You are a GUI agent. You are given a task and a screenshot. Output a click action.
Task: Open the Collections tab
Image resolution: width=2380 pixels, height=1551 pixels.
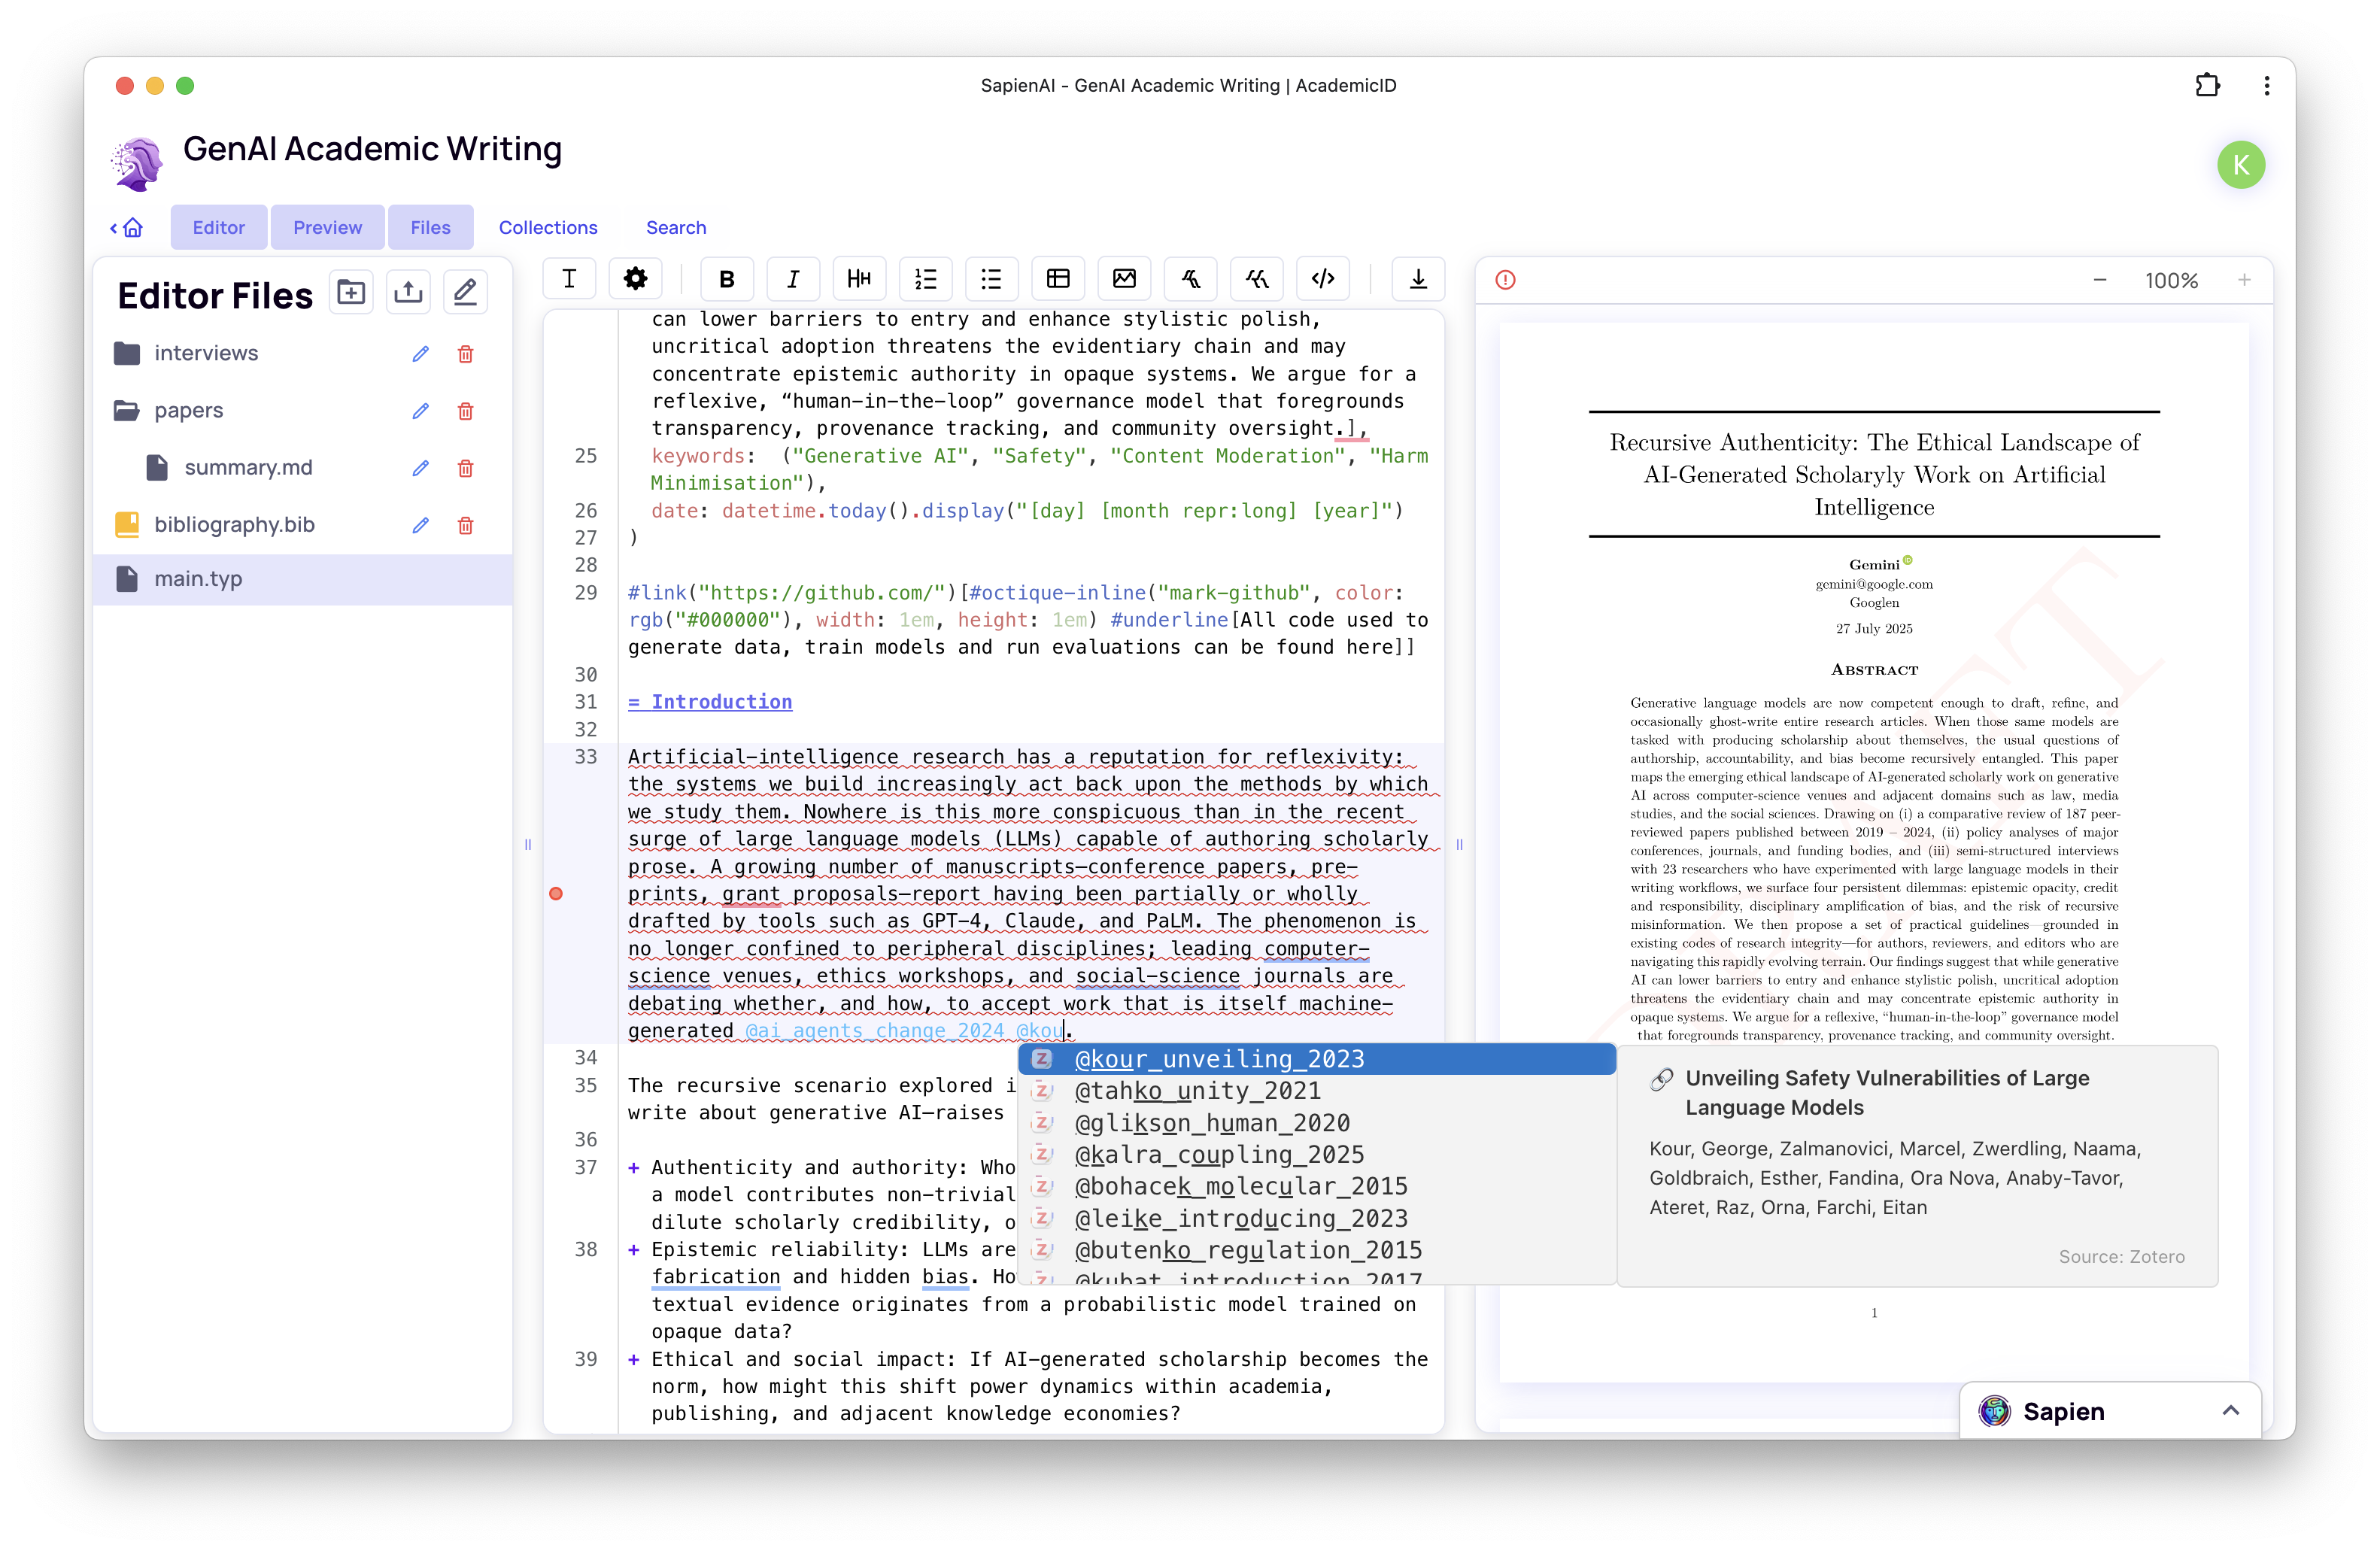(548, 228)
